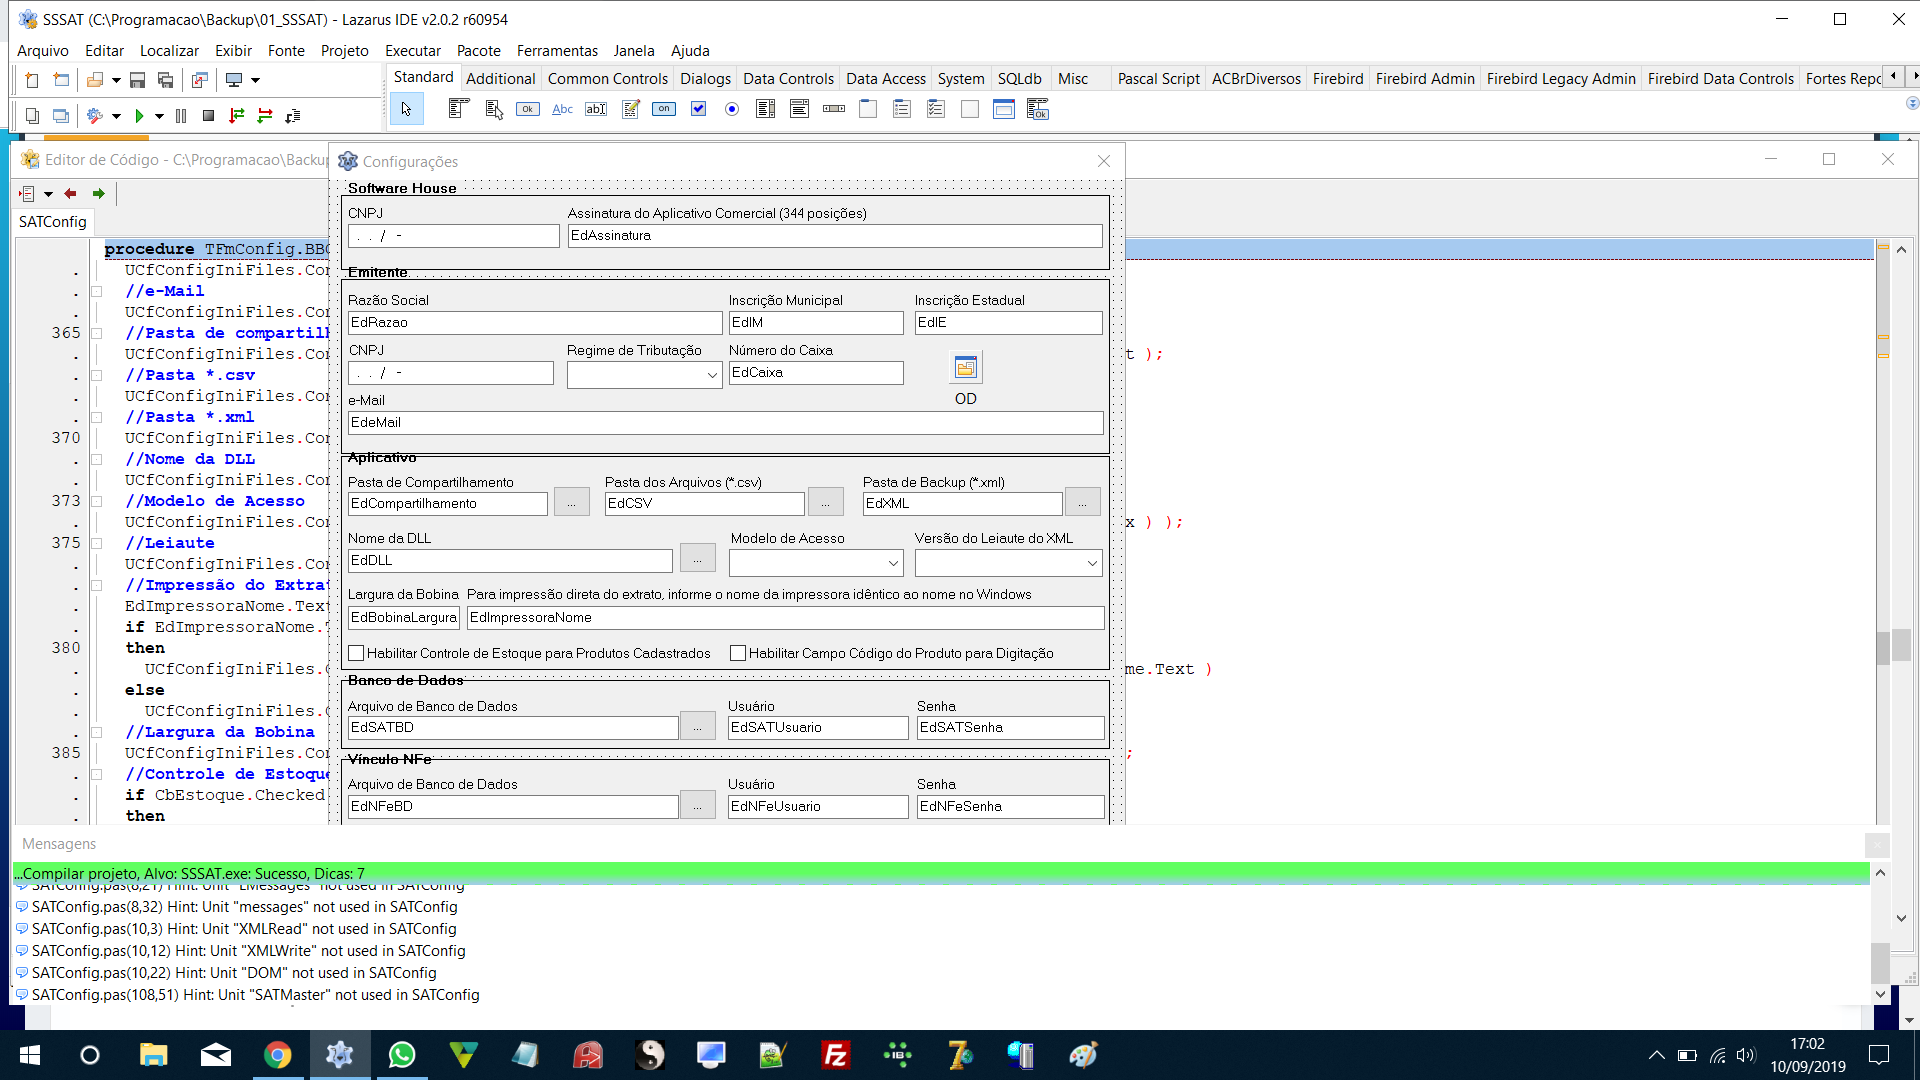
Task: Click the Messages panel vertical scrollbar
Action: [x=1880, y=935]
